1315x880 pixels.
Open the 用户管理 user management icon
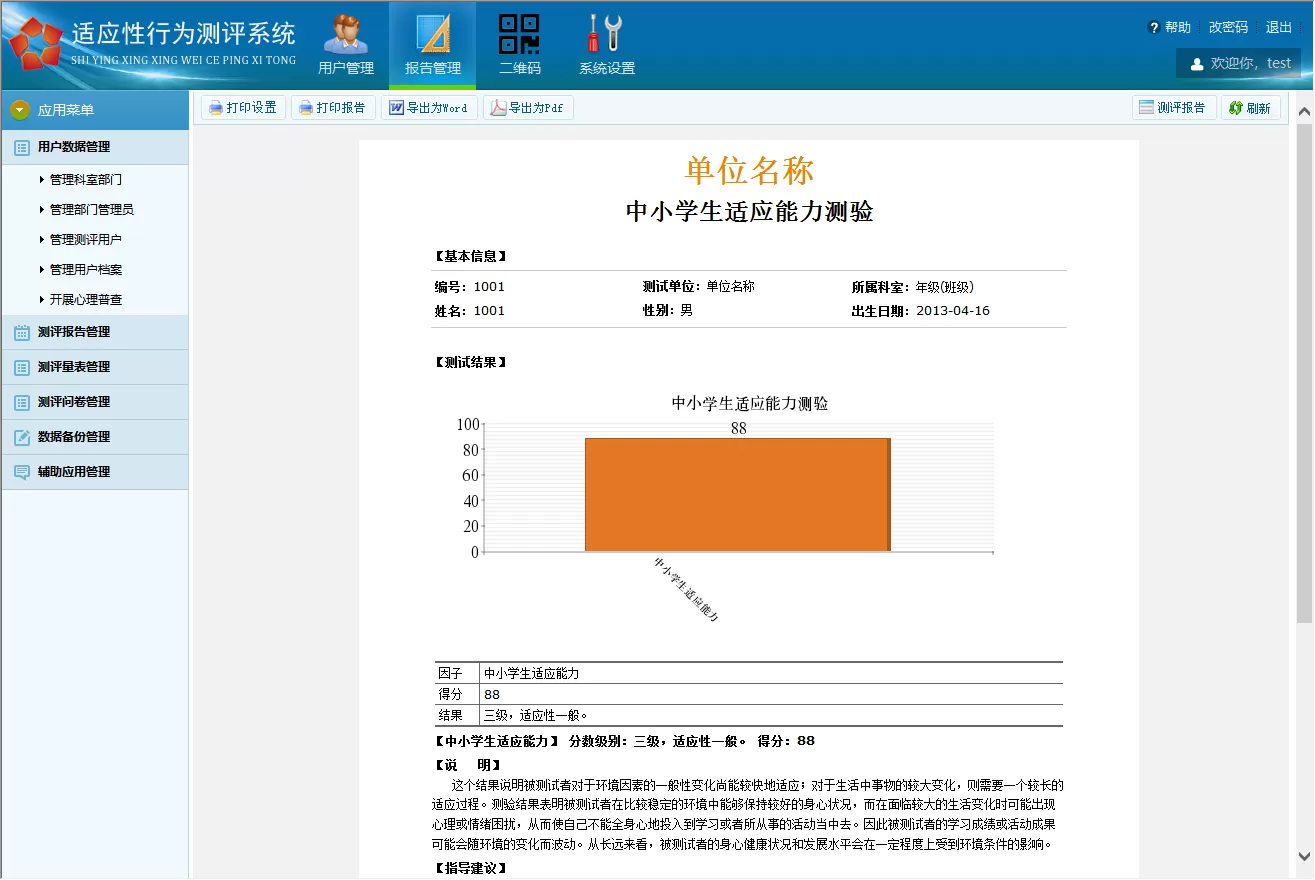coord(346,33)
